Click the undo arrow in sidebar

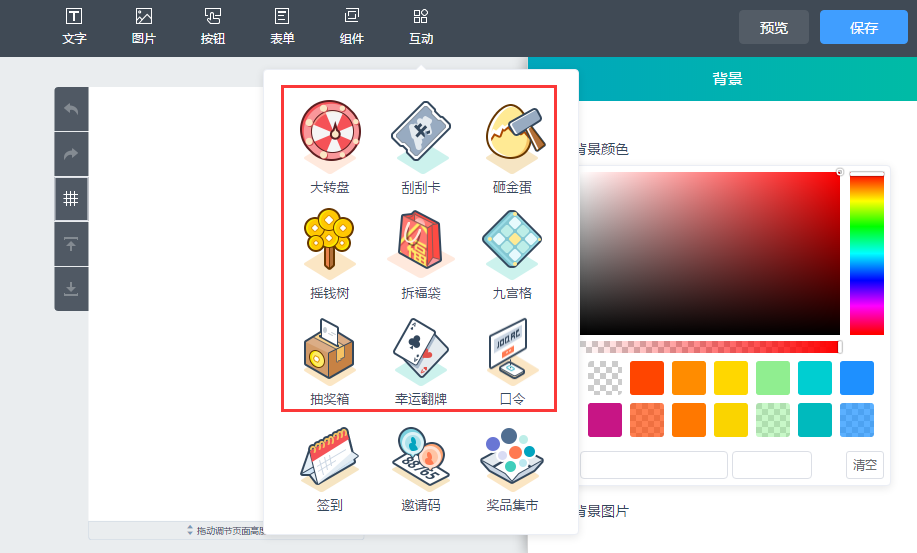coord(71,109)
